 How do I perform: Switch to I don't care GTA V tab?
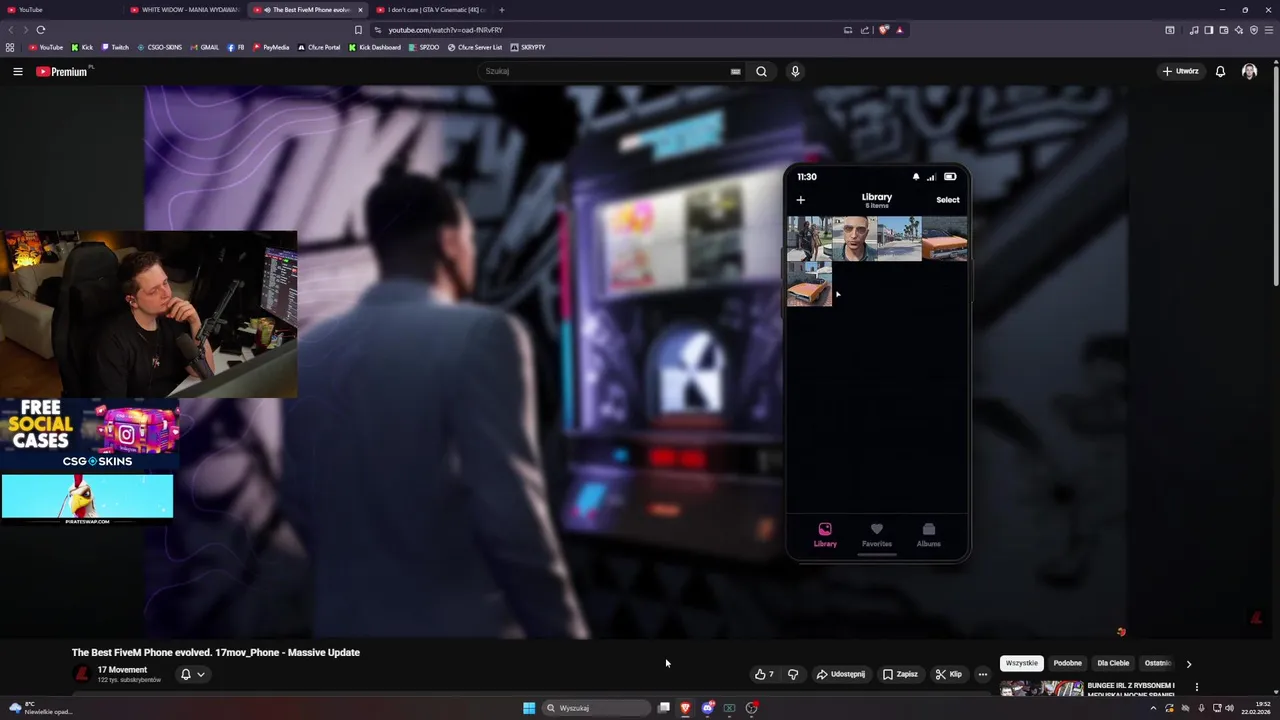pos(430,10)
